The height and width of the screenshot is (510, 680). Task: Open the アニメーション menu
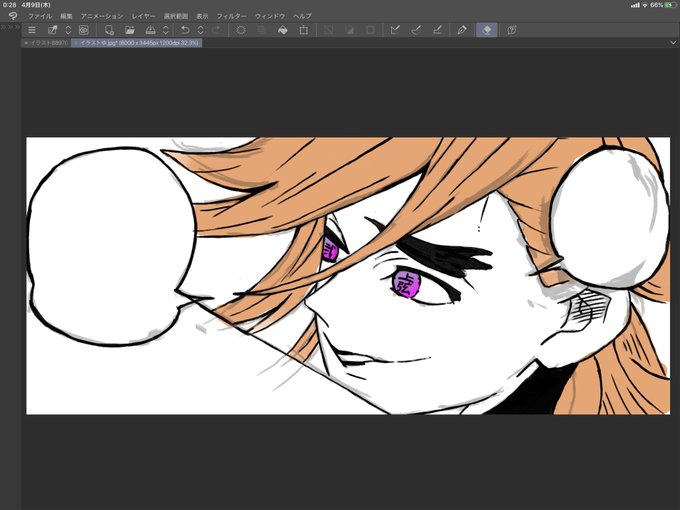[x=102, y=16]
